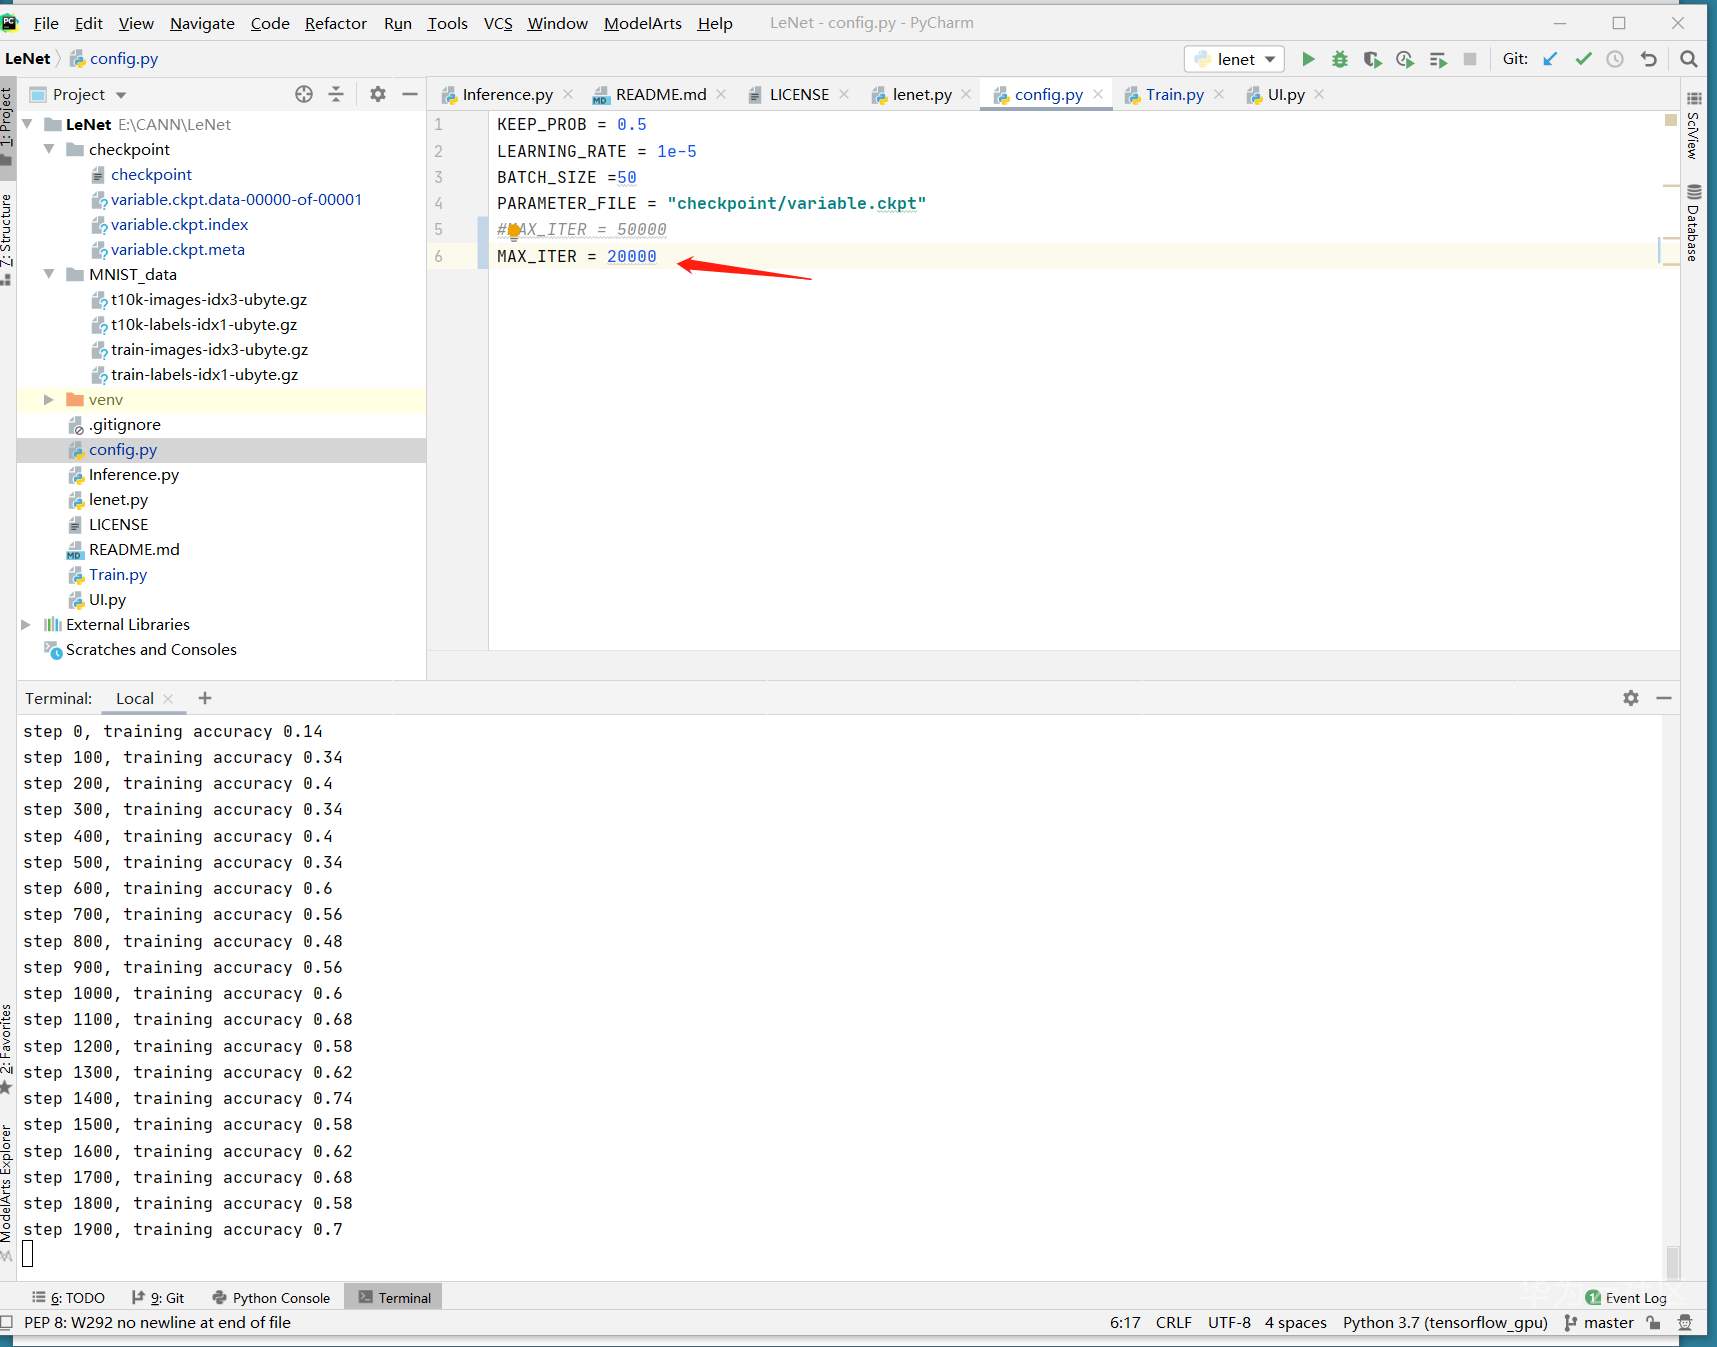Switch to the Train.py tab

(1174, 94)
